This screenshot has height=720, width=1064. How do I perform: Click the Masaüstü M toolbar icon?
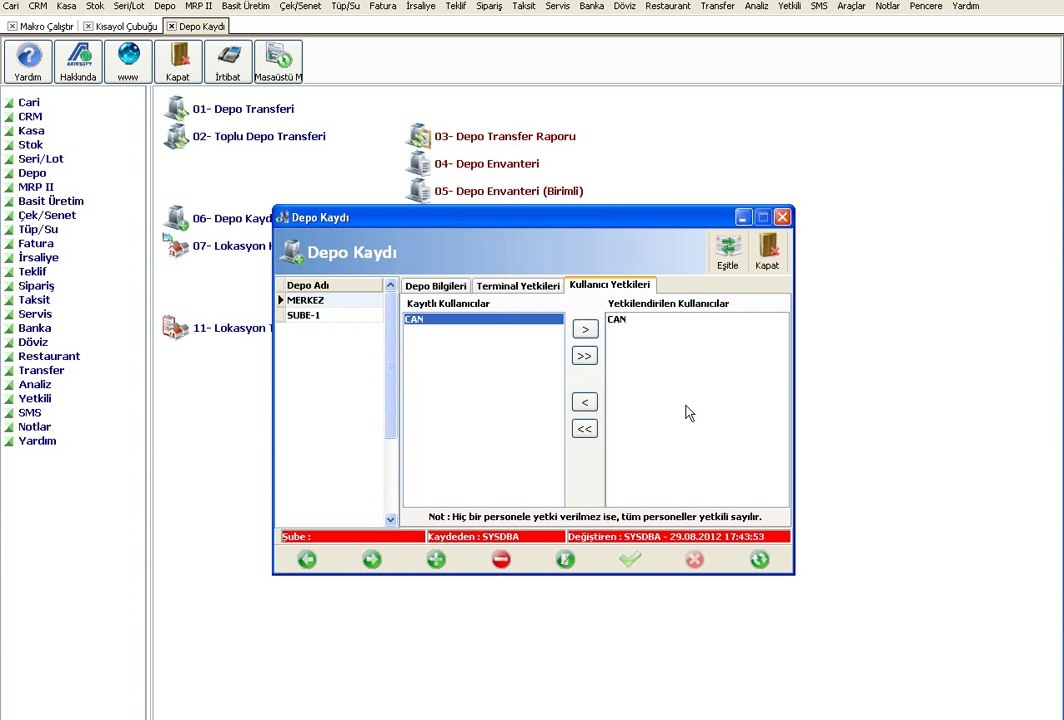tap(278, 61)
